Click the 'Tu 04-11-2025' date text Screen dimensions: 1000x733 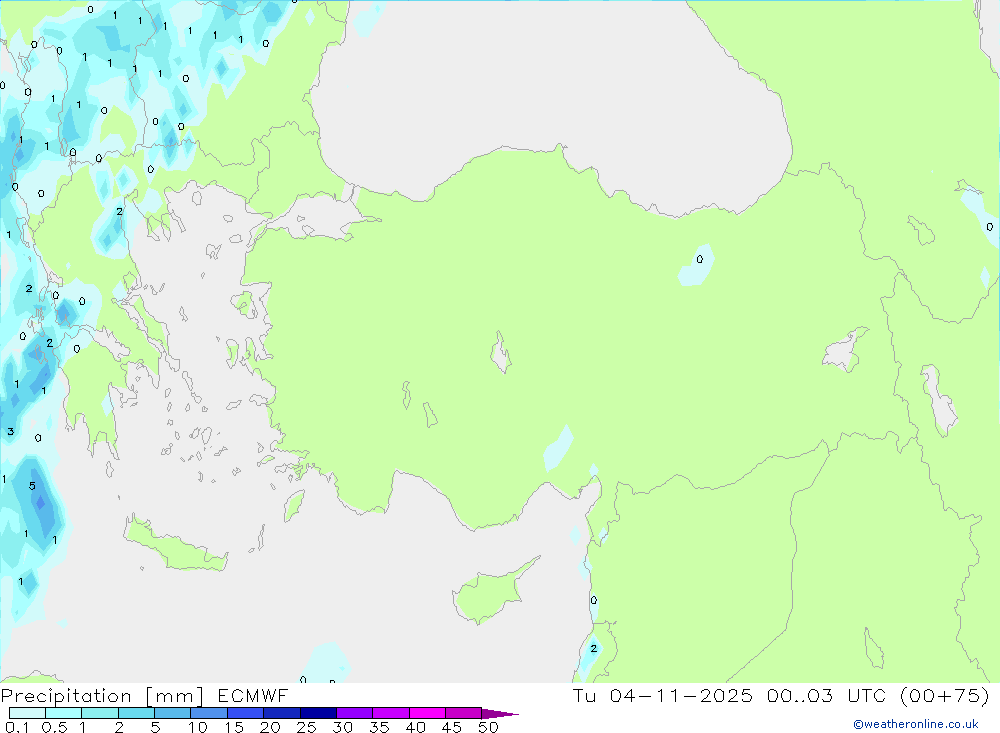click(x=663, y=696)
